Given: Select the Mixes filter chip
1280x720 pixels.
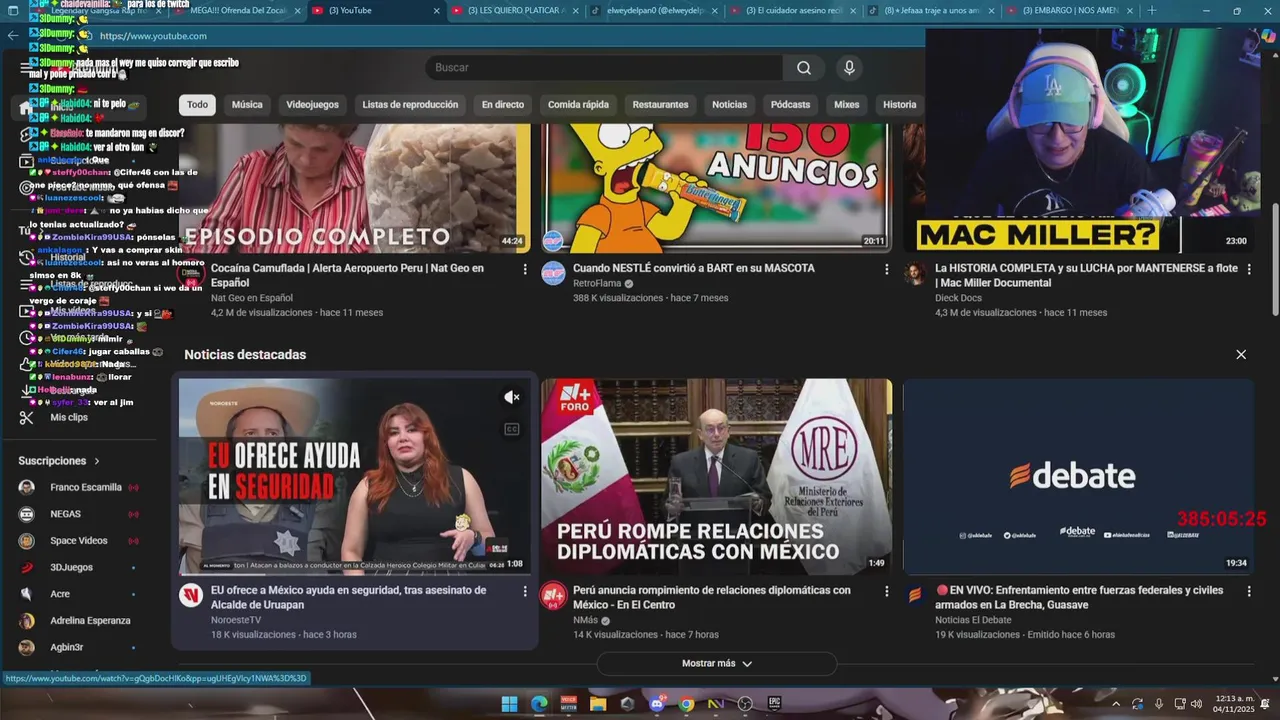Looking at the screenshot, I should click(846, 105).
